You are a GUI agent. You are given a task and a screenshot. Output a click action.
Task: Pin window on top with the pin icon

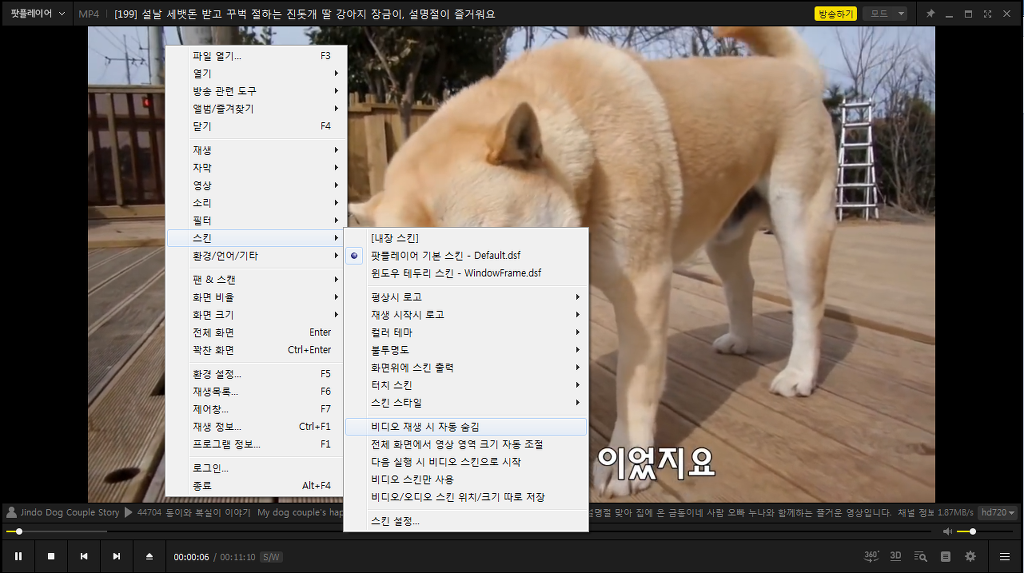click(931, 13)
